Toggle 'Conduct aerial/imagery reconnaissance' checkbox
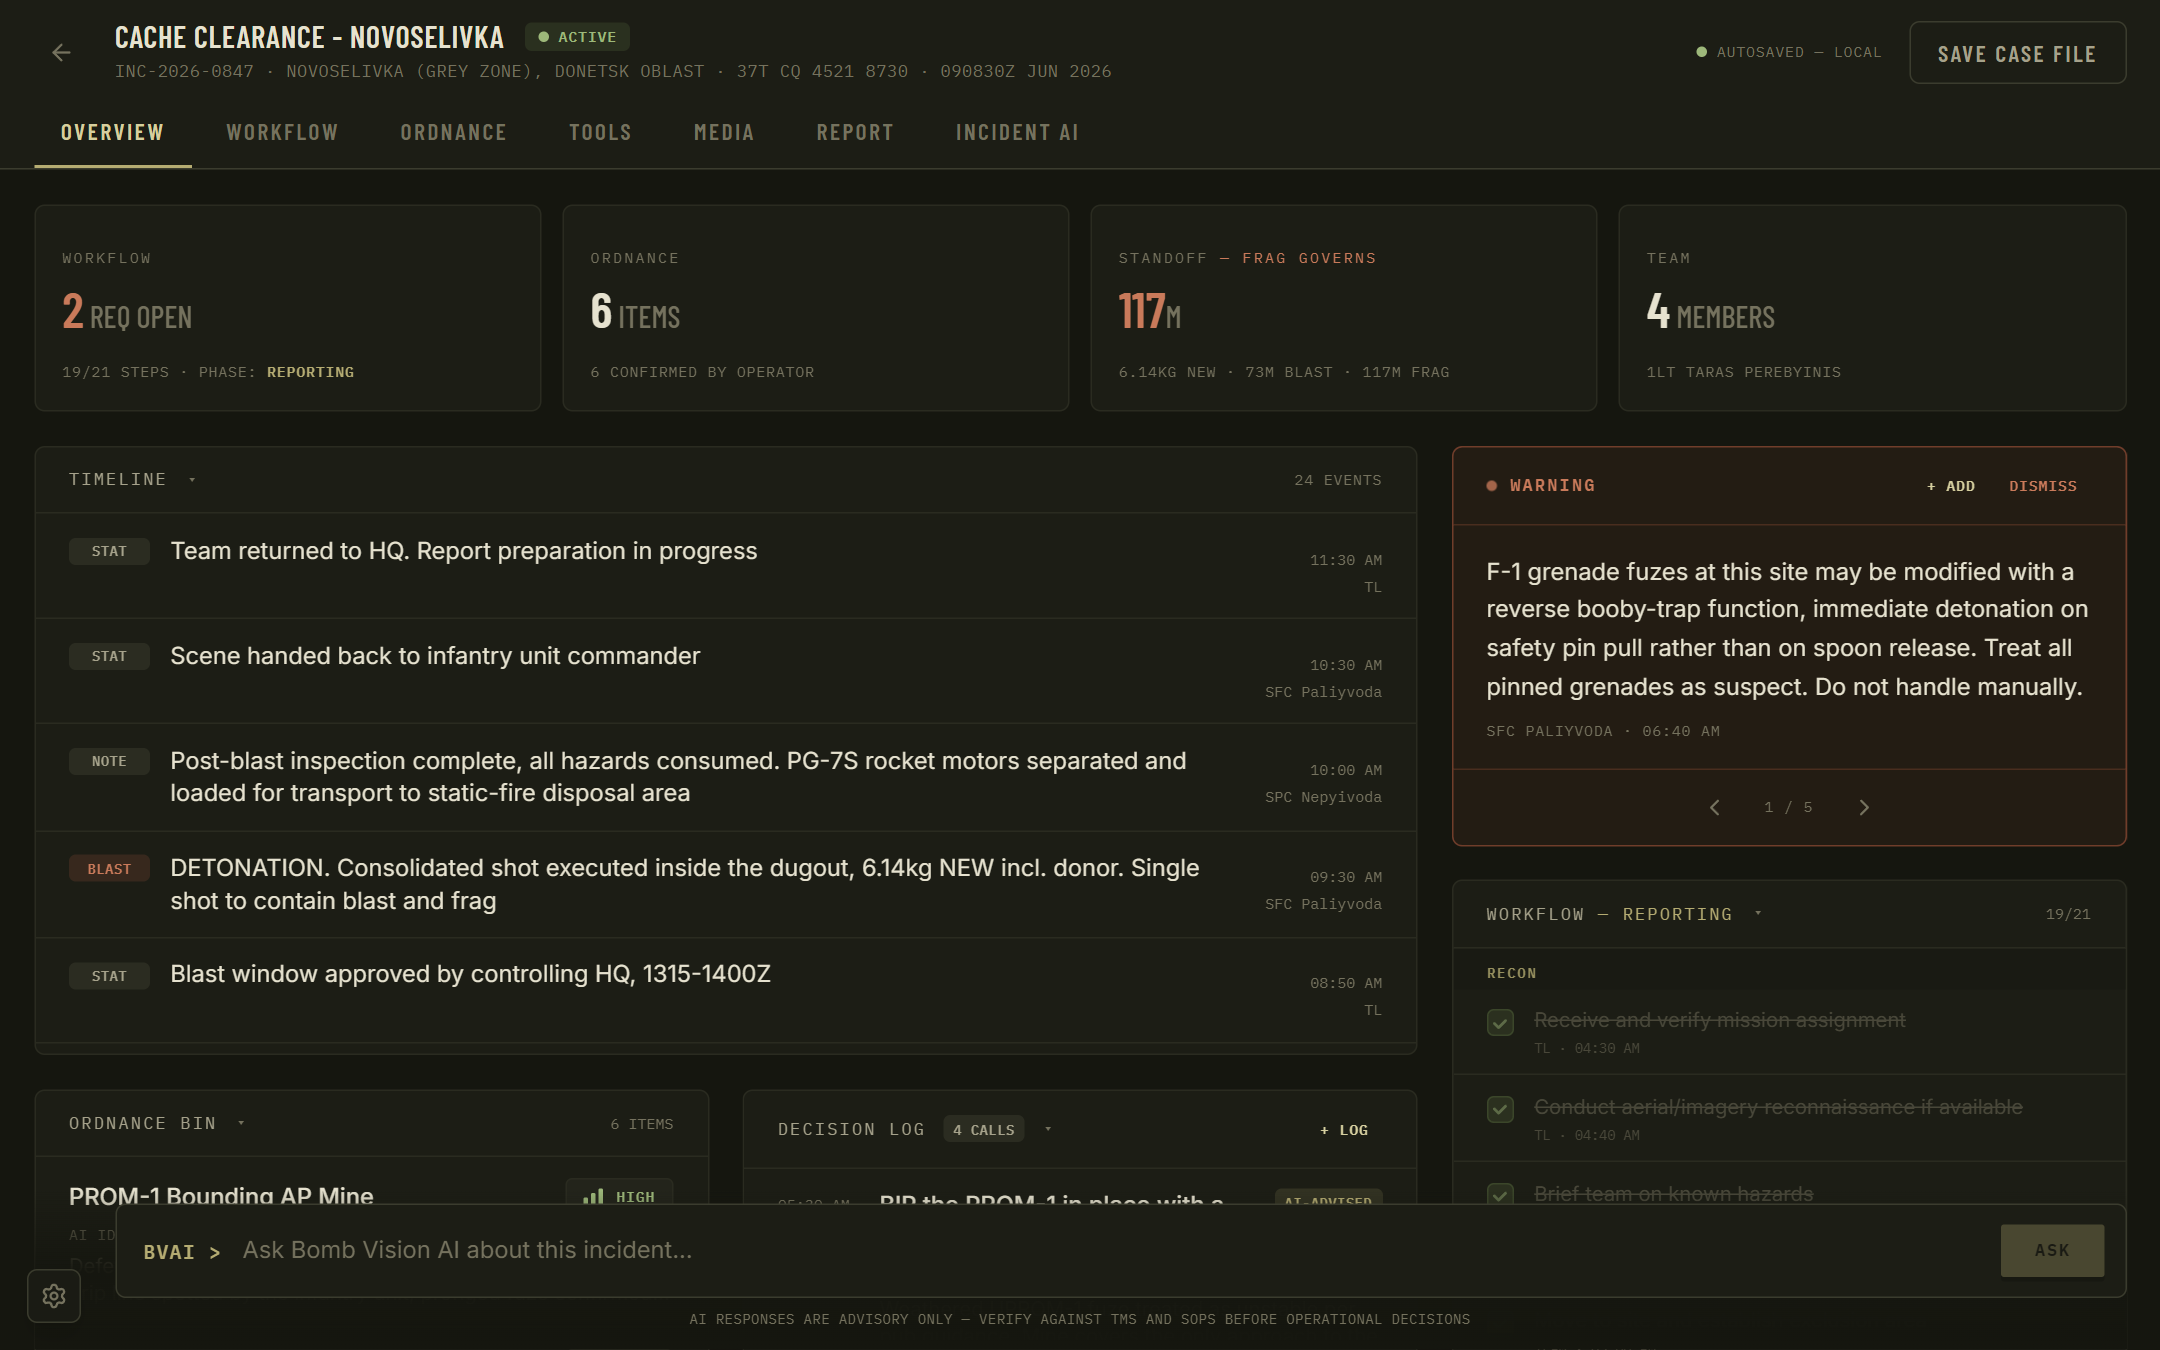Image resolution: width=2160 pixels, height=1350 pixels. point(1500,1109)
